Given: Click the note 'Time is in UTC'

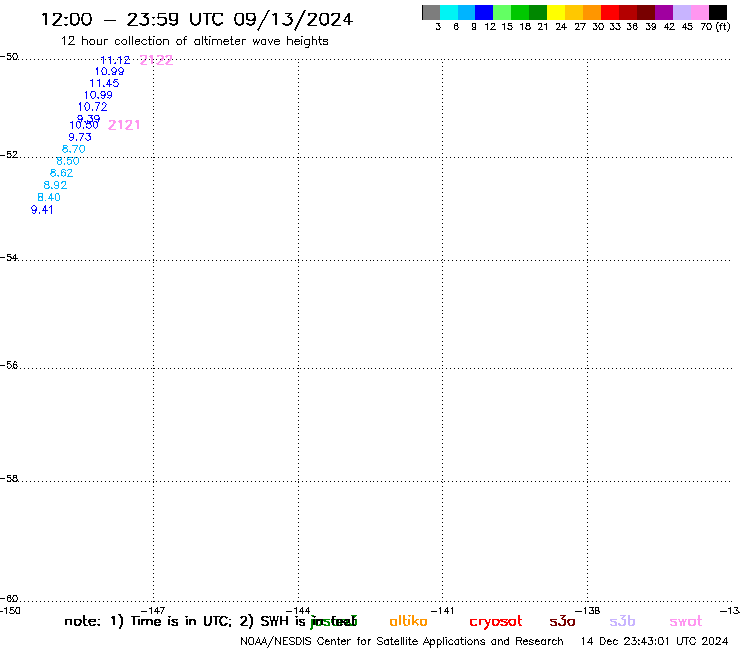Looking at the screenshot, I should click(181, 621).
